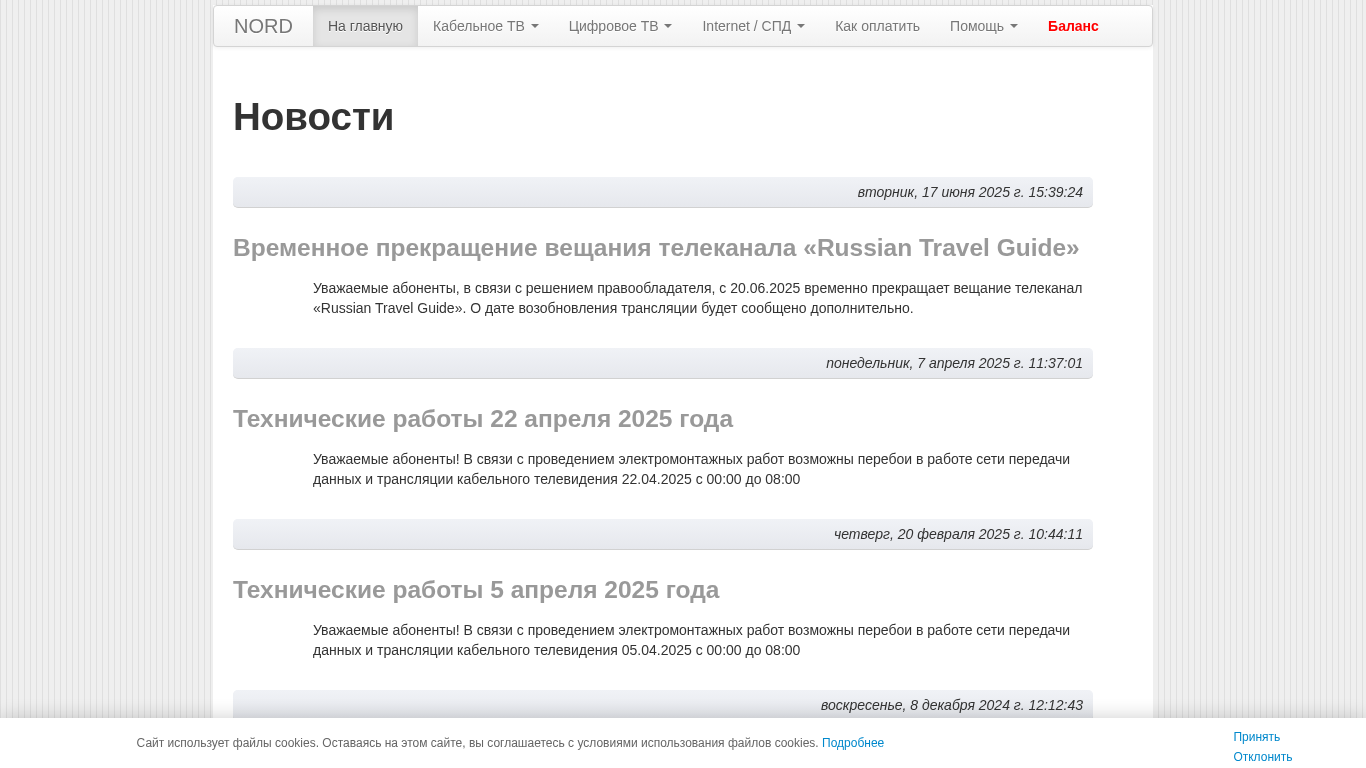Screen dimensions: 1366x768
Task: Expand the Помощь dropdown menu
Action: click(x=984, y=26)
